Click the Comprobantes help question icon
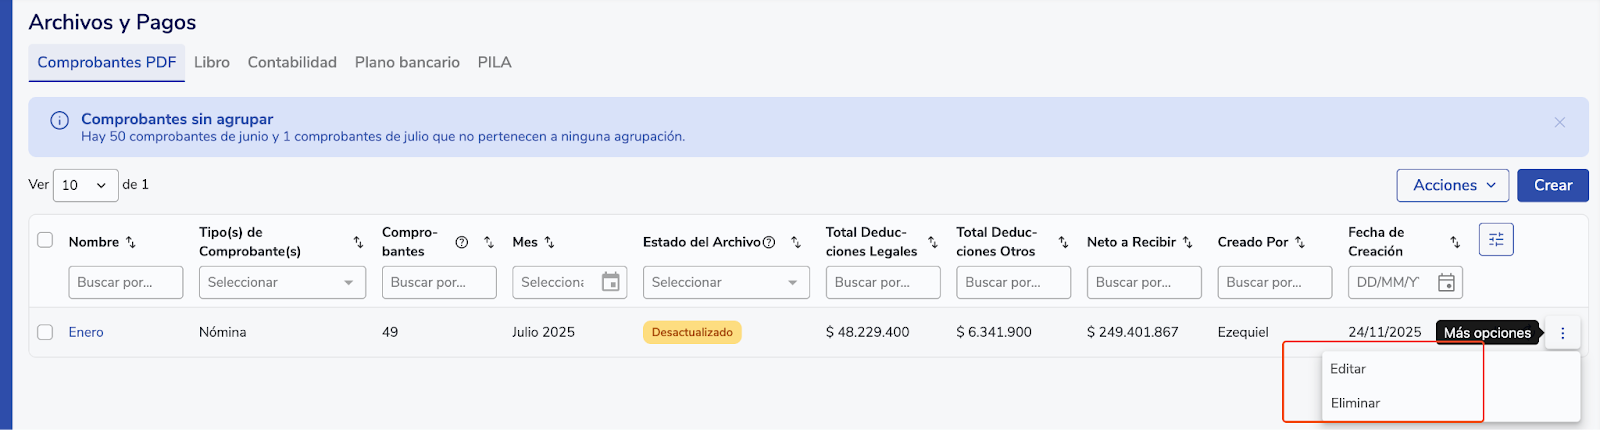The width and height of the screenshot is (1600, 430). click(462, 242)
